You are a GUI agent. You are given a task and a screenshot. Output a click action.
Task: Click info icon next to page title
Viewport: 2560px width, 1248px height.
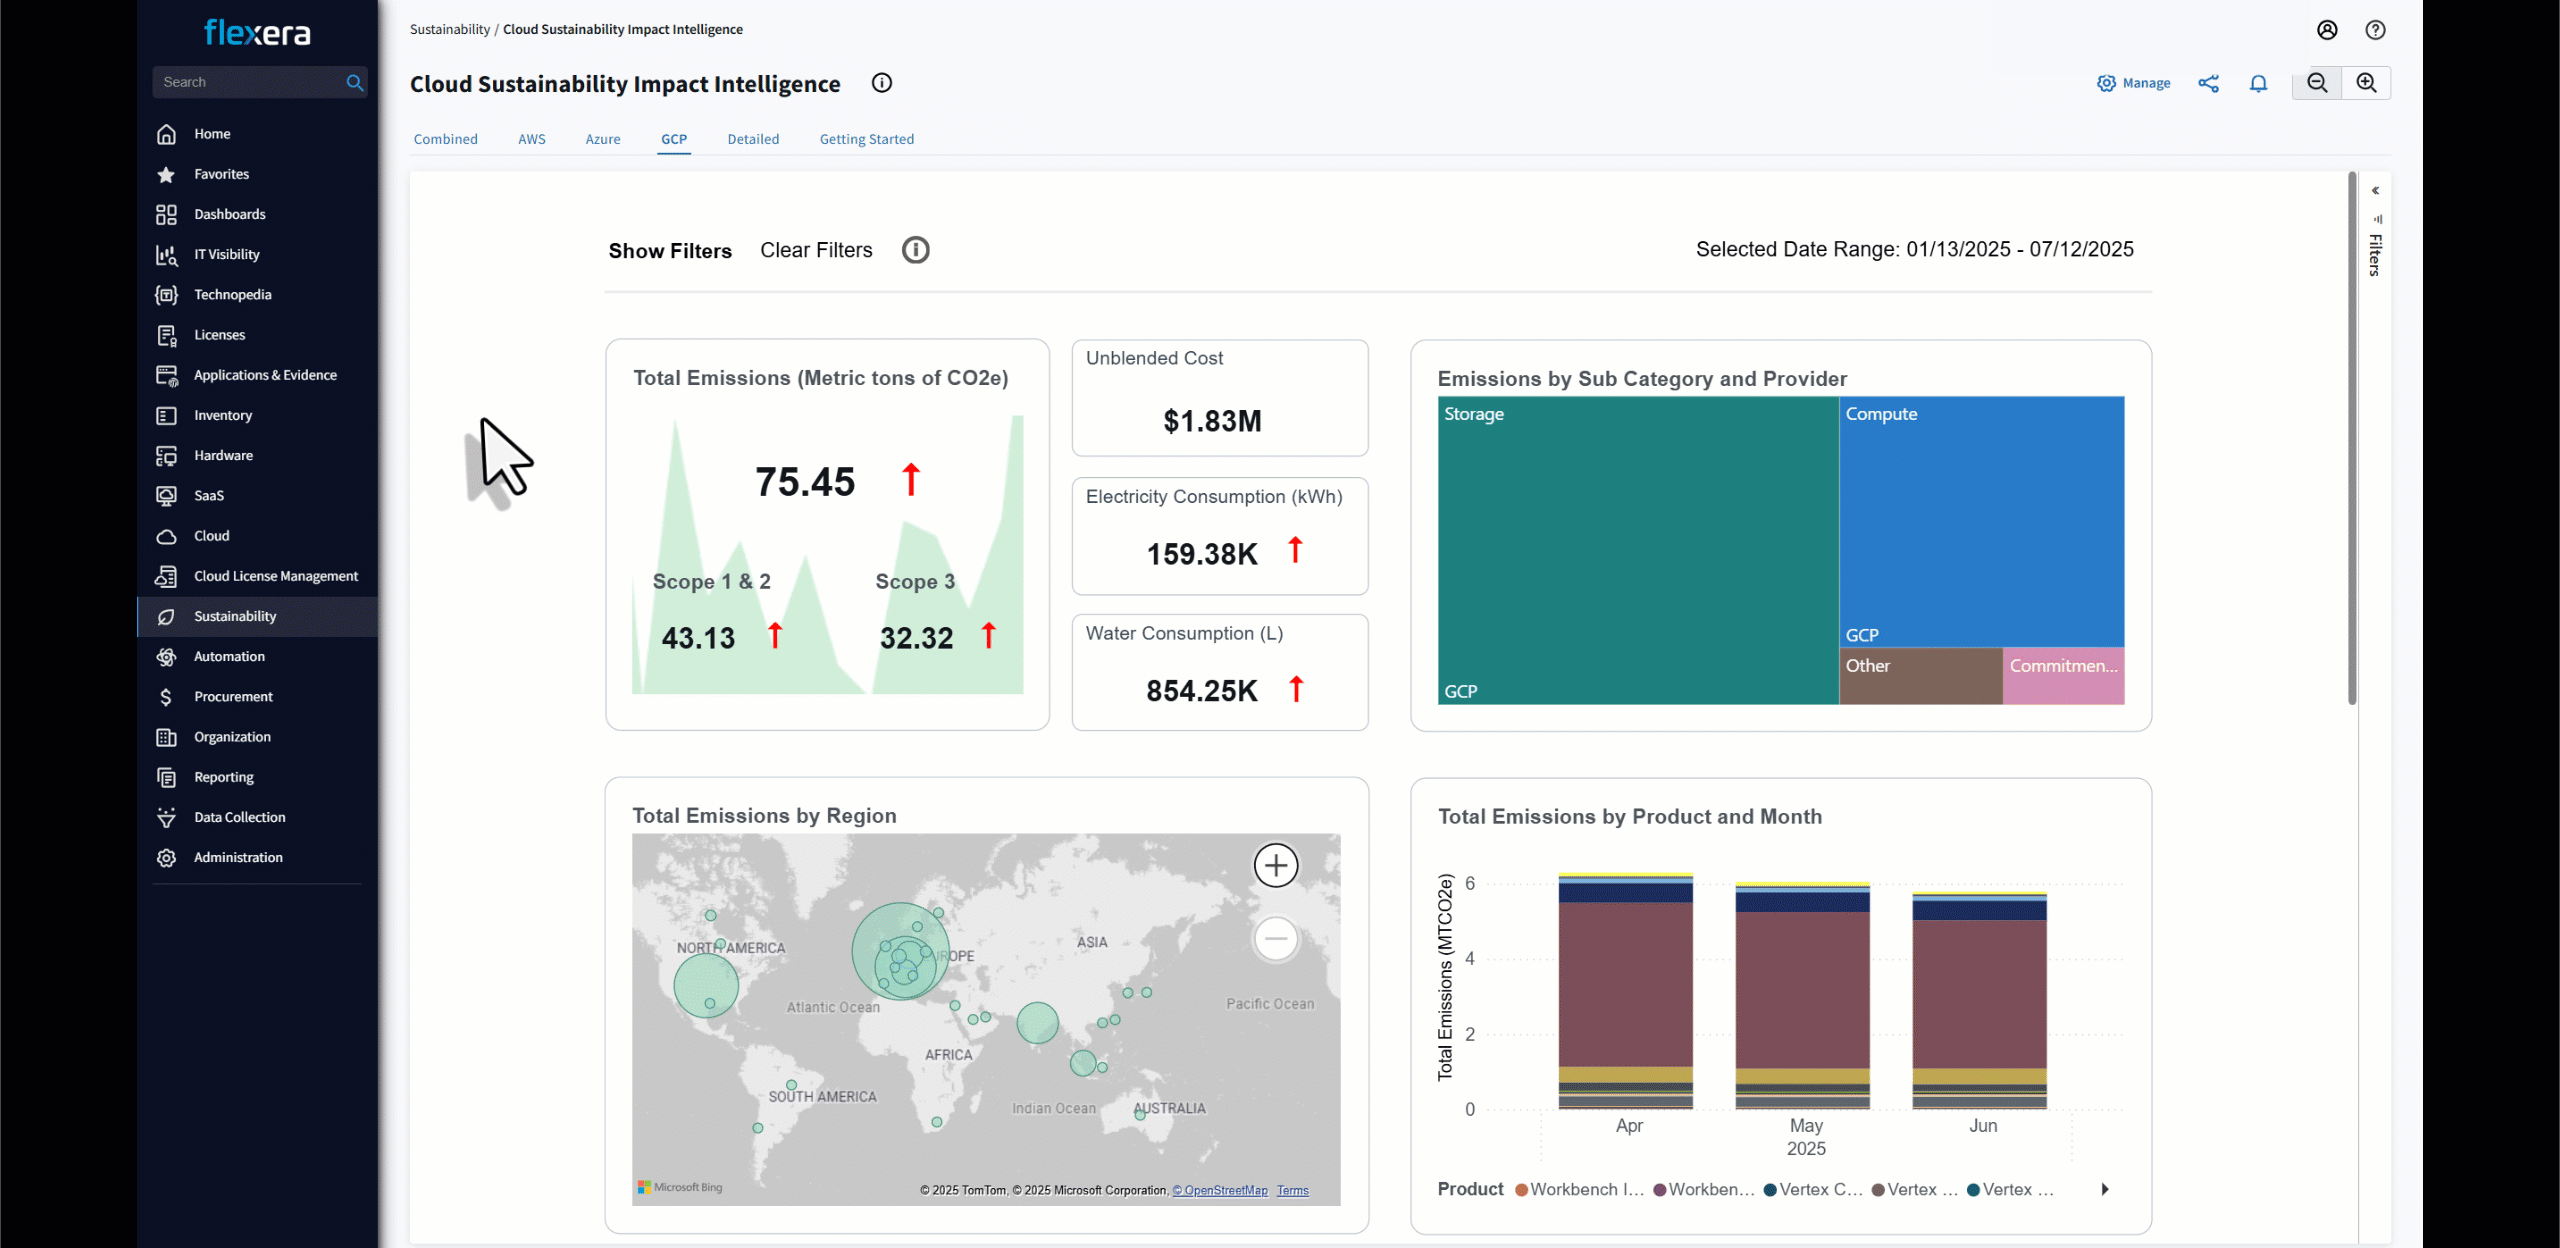881,83
